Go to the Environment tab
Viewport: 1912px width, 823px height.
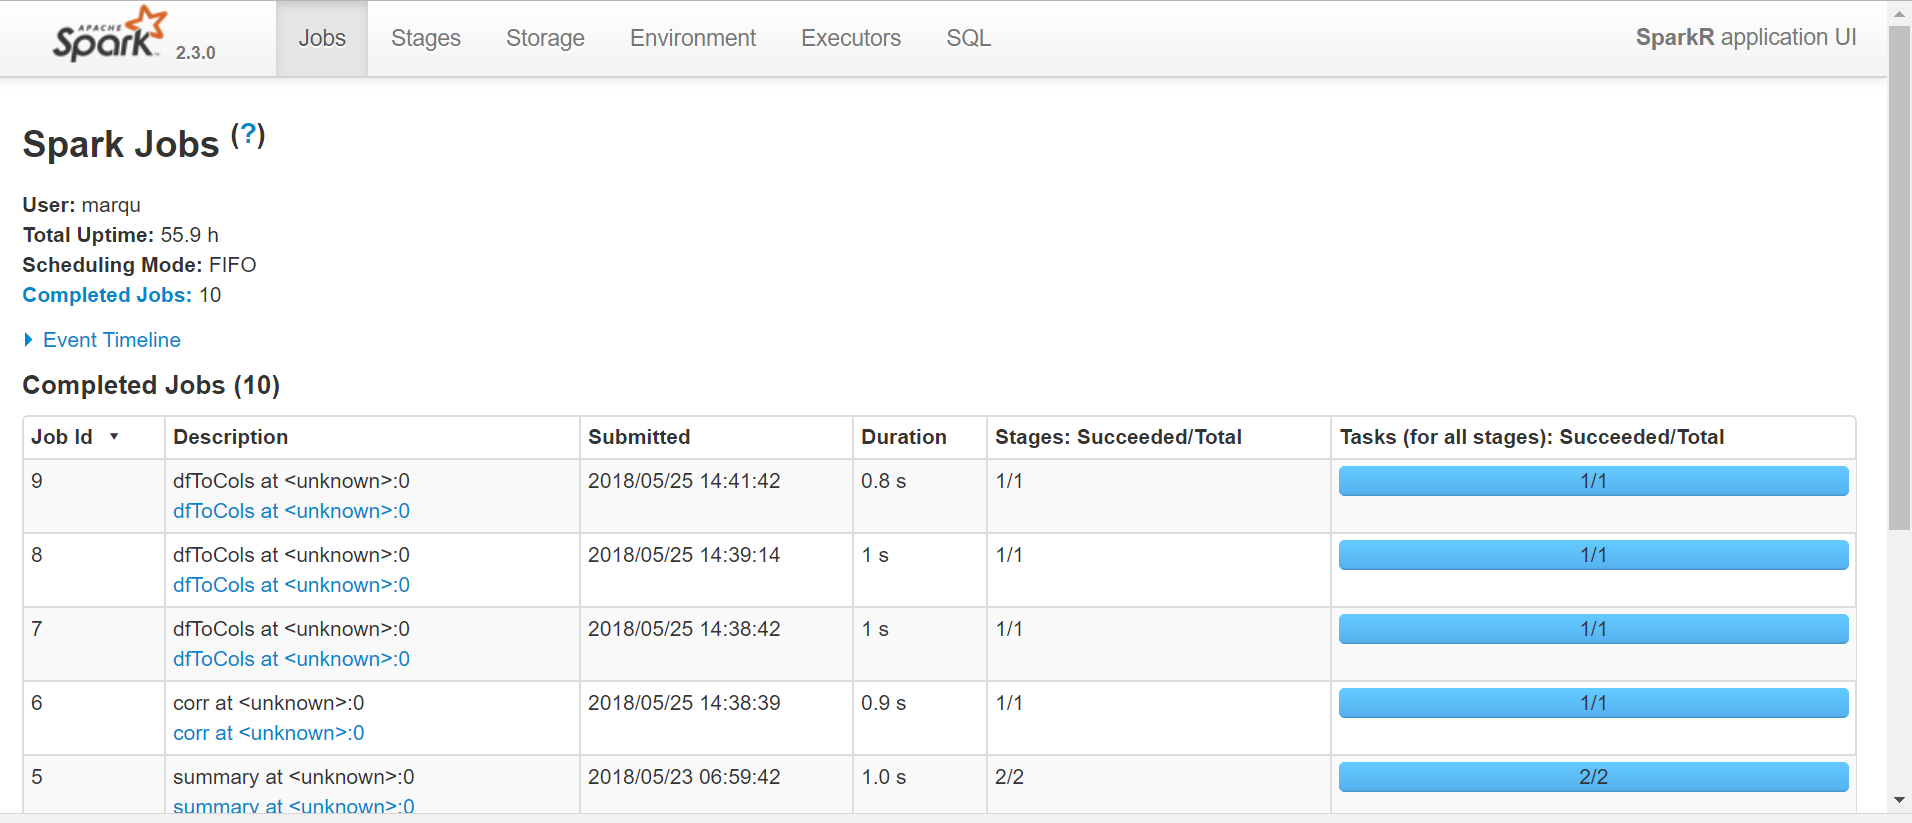(693, 38)
